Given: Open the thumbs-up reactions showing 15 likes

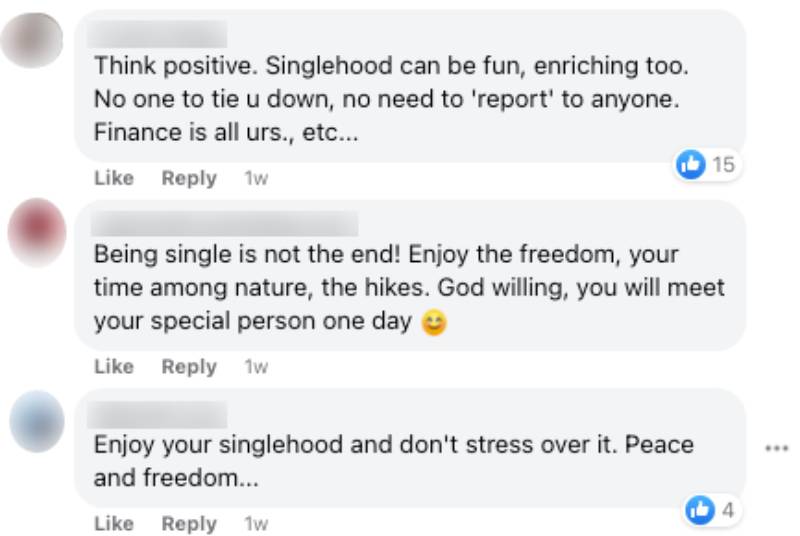Looking at the screenshot, I should tap(707, 165).
